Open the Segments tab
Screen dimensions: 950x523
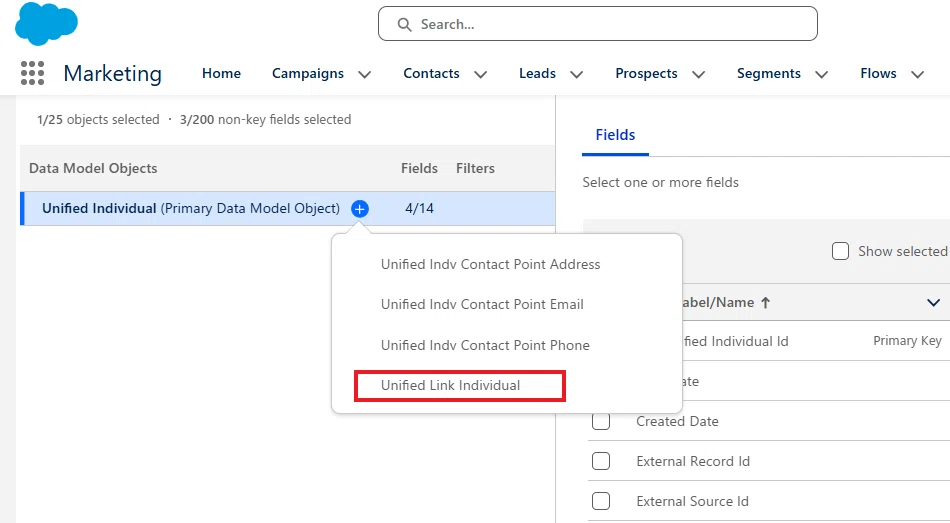(x=769, y=73)
